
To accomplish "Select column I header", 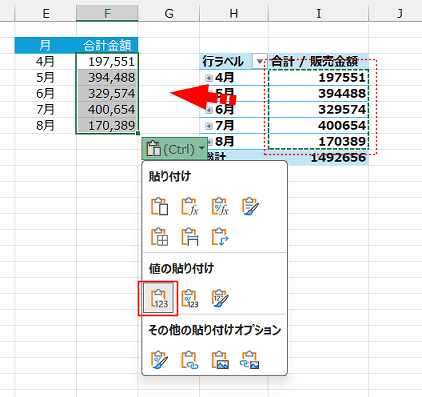I will (x=319, y=14).
